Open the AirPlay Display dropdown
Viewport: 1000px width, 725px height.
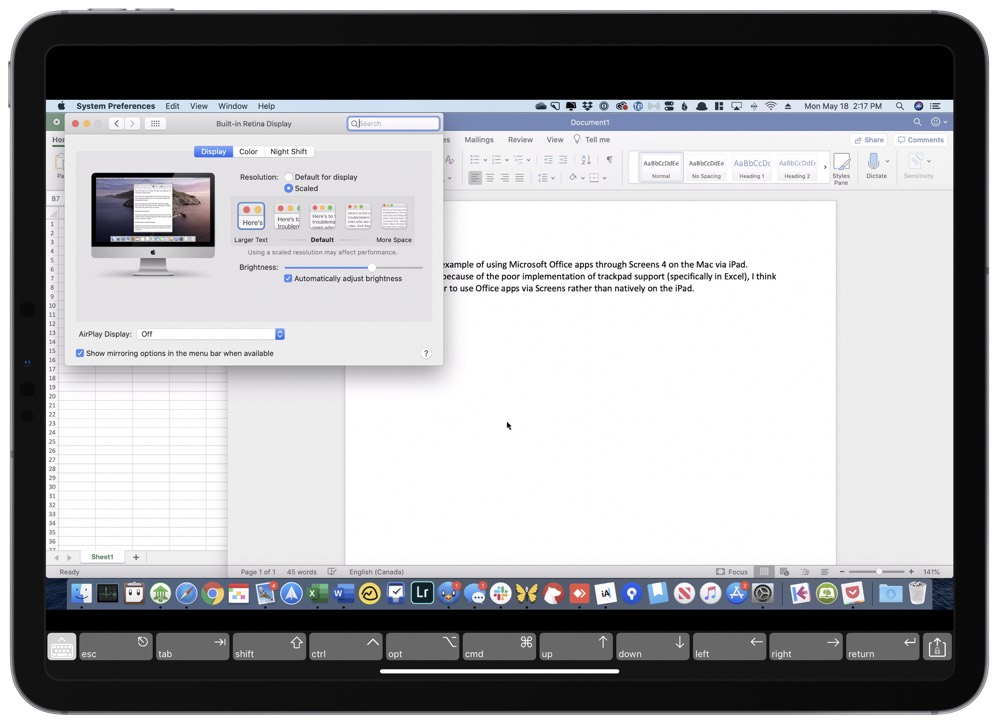pos(210,334)
